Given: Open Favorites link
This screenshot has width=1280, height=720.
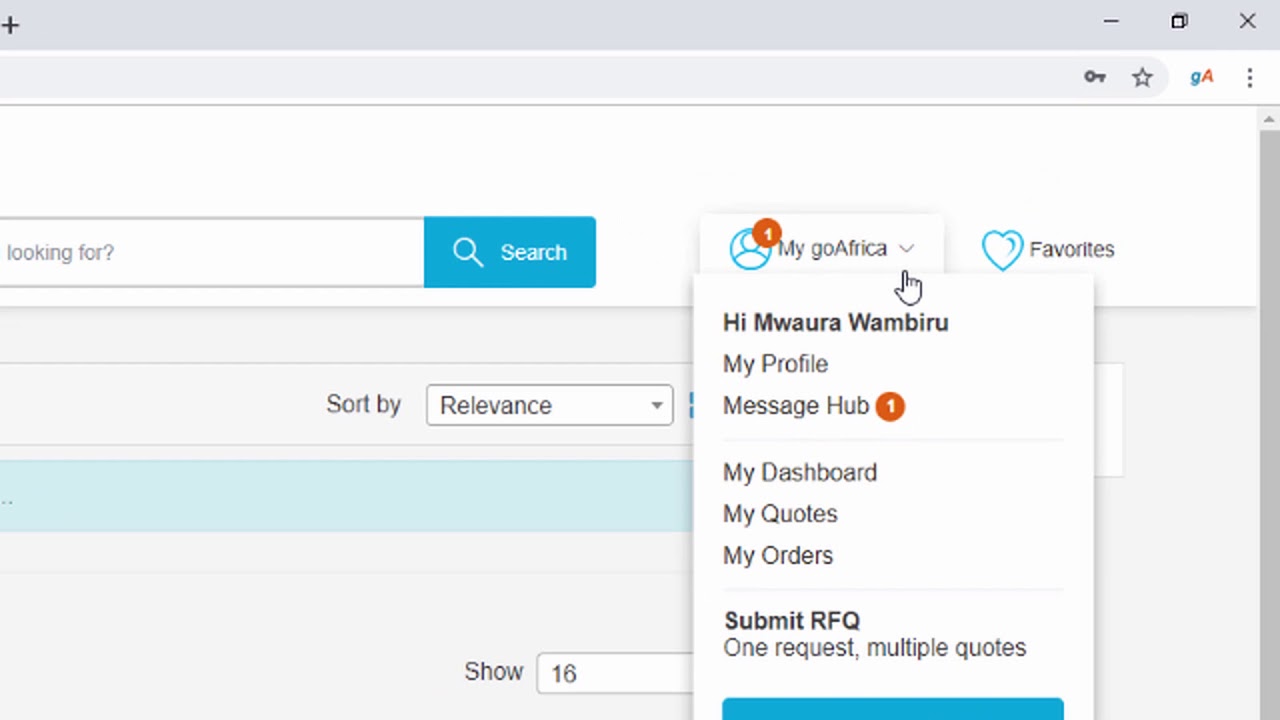Looking at the screenshot, I should coord(1048,249).
